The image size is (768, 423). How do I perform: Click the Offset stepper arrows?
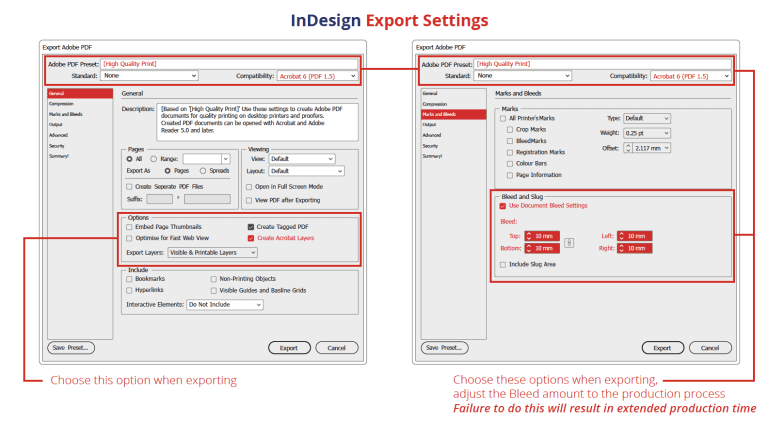pyautogui.click(x=628, y=148)
